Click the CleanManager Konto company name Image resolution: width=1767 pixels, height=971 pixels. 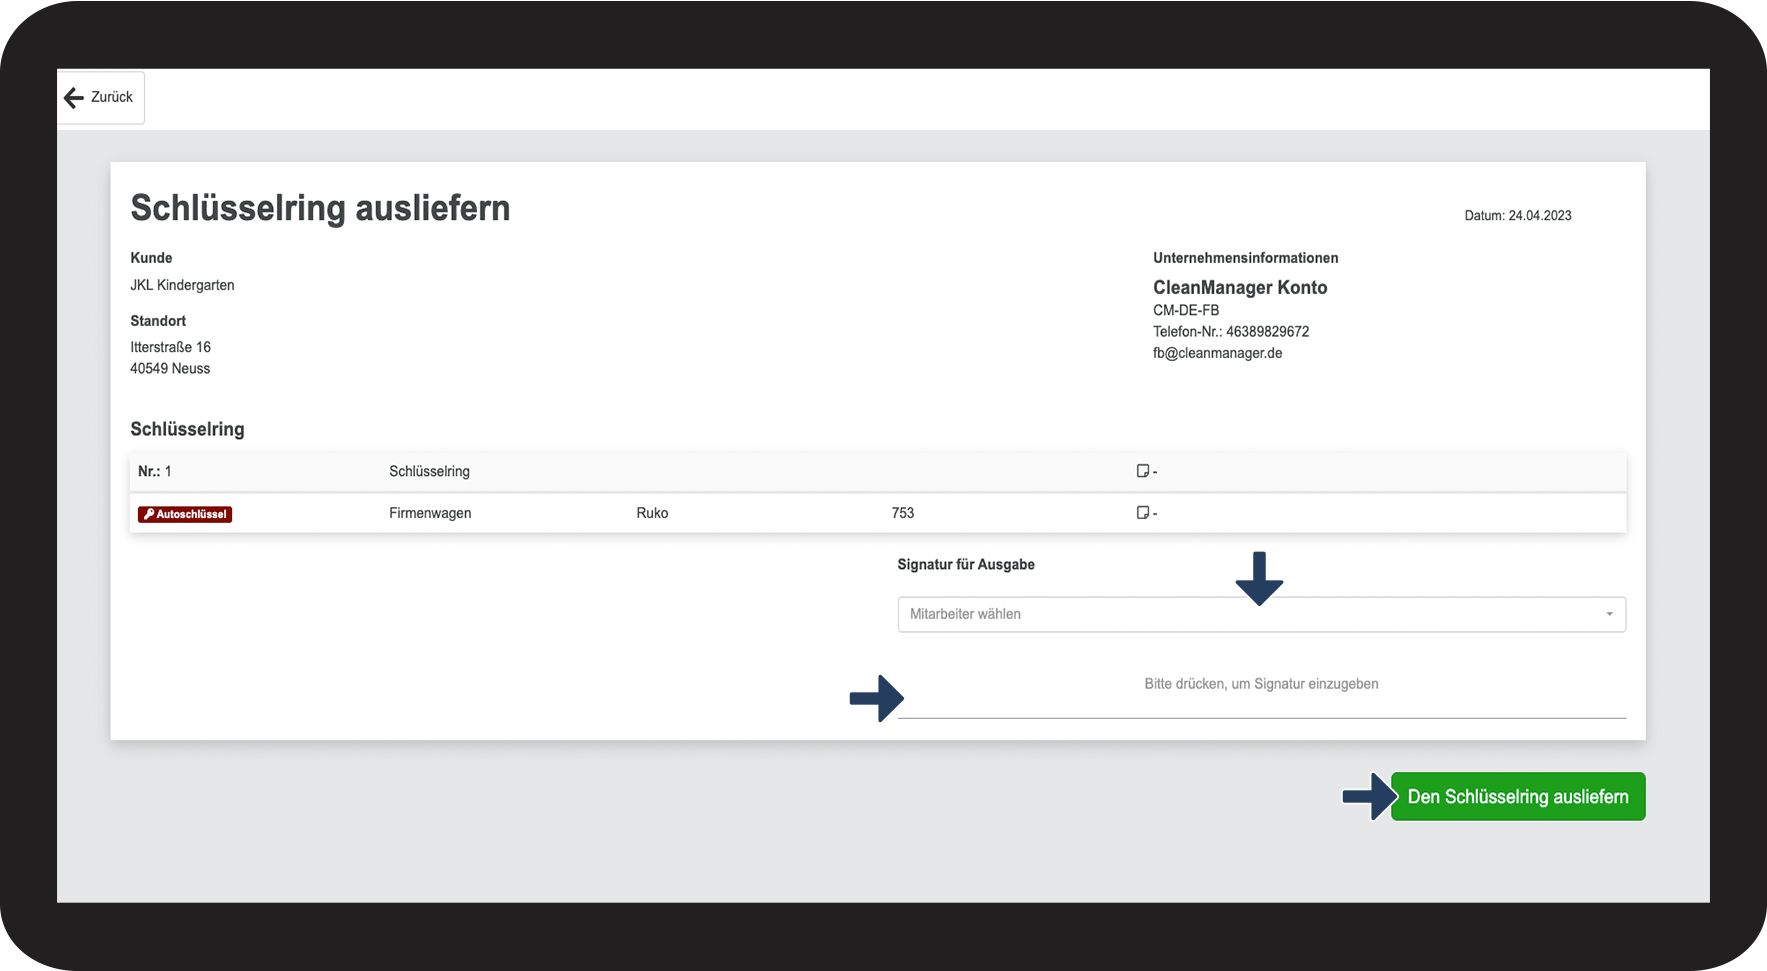[1240, 287]
